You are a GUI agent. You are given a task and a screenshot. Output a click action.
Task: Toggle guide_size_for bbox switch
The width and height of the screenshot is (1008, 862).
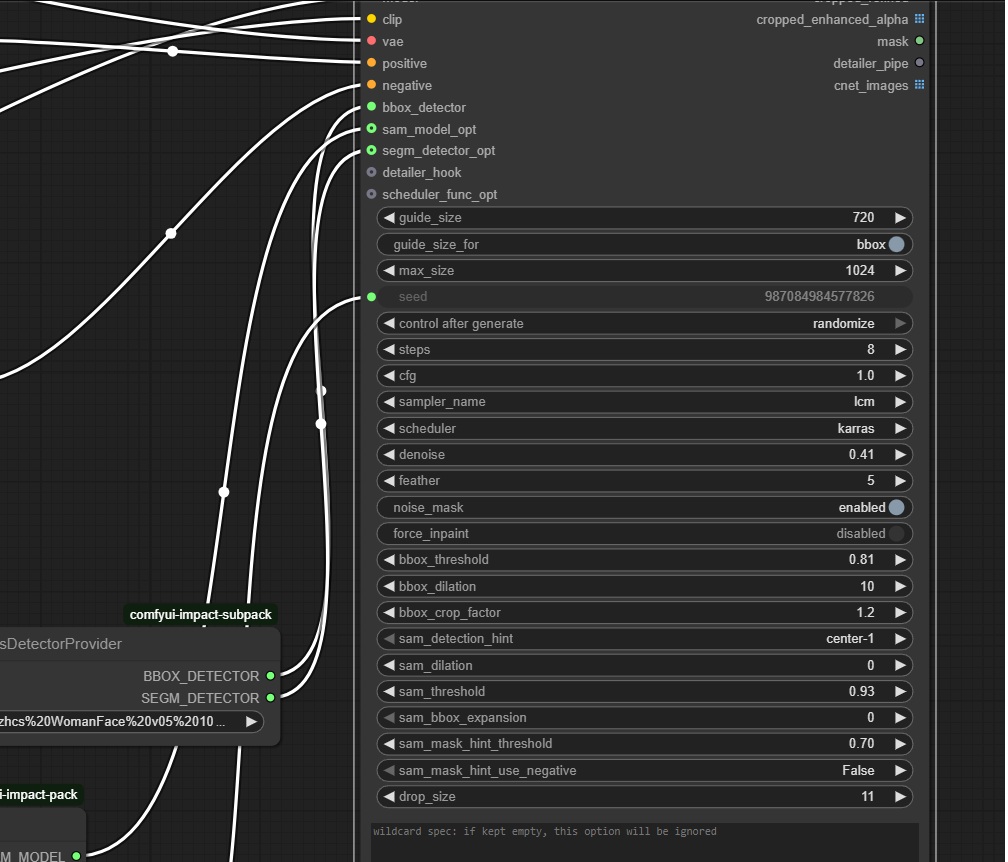(x=896, y=244)
